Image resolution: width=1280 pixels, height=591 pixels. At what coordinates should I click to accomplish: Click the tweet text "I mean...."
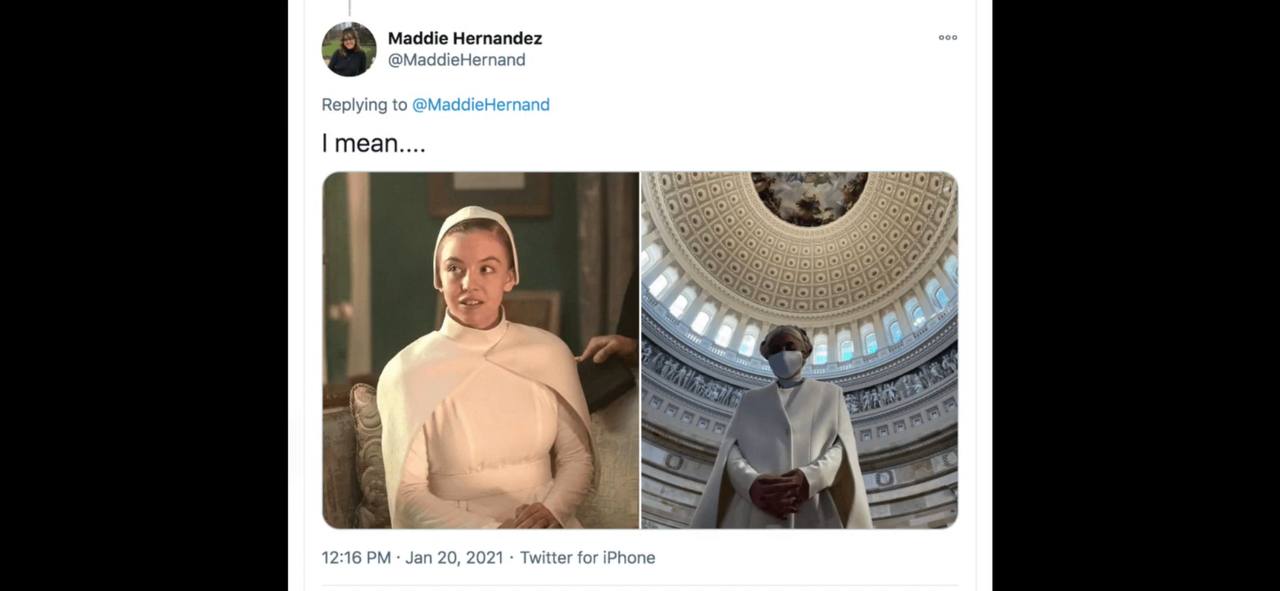click(x=373, y=143)
